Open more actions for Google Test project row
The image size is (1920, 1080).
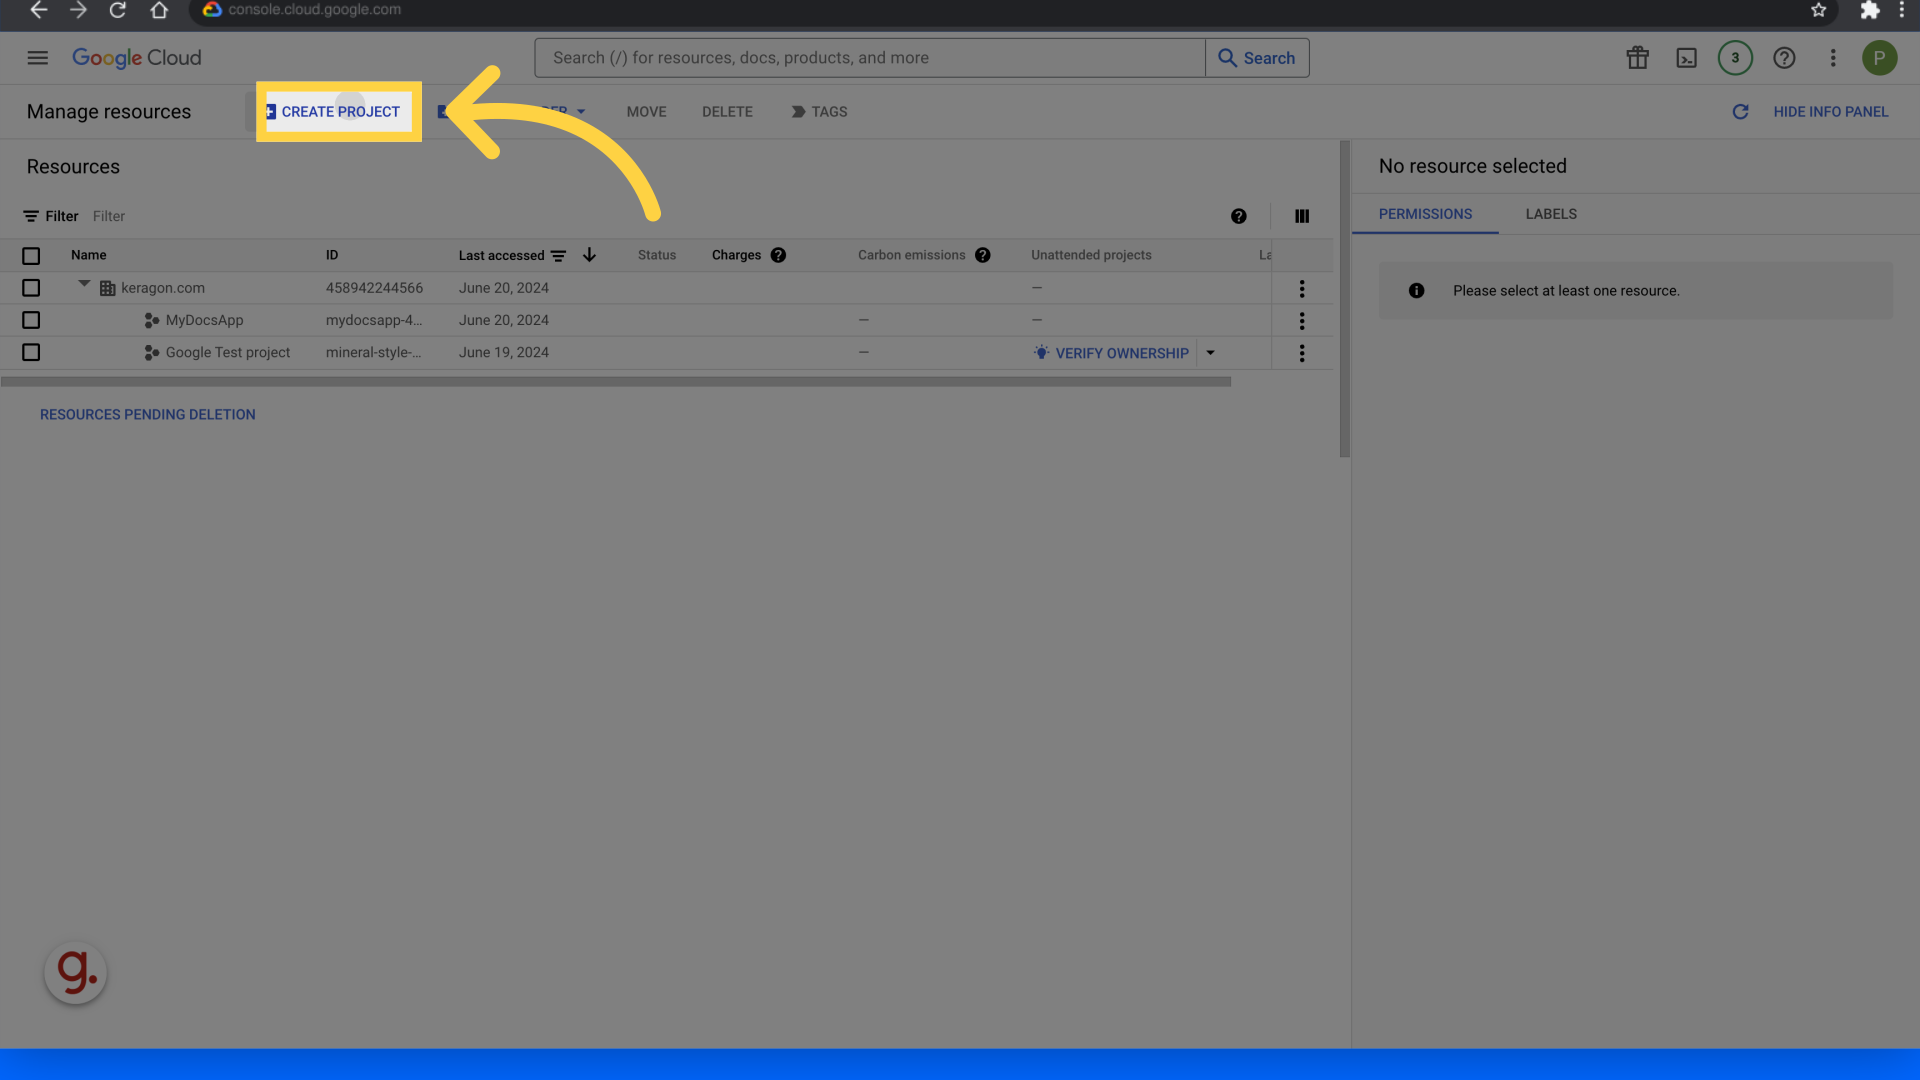[x=1302, y=353]
